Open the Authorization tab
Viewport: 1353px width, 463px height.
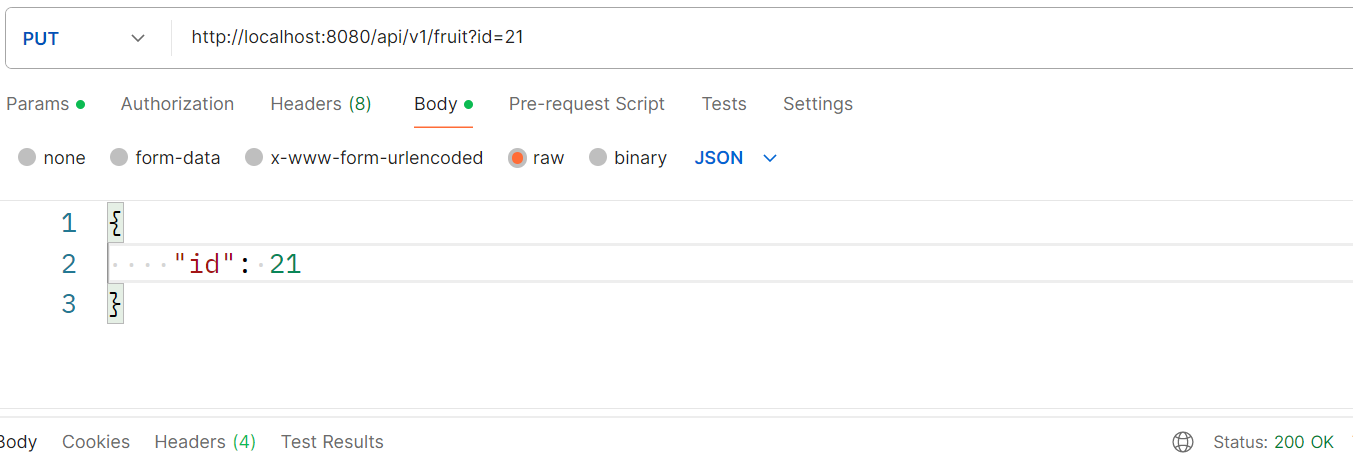(177, 104)
